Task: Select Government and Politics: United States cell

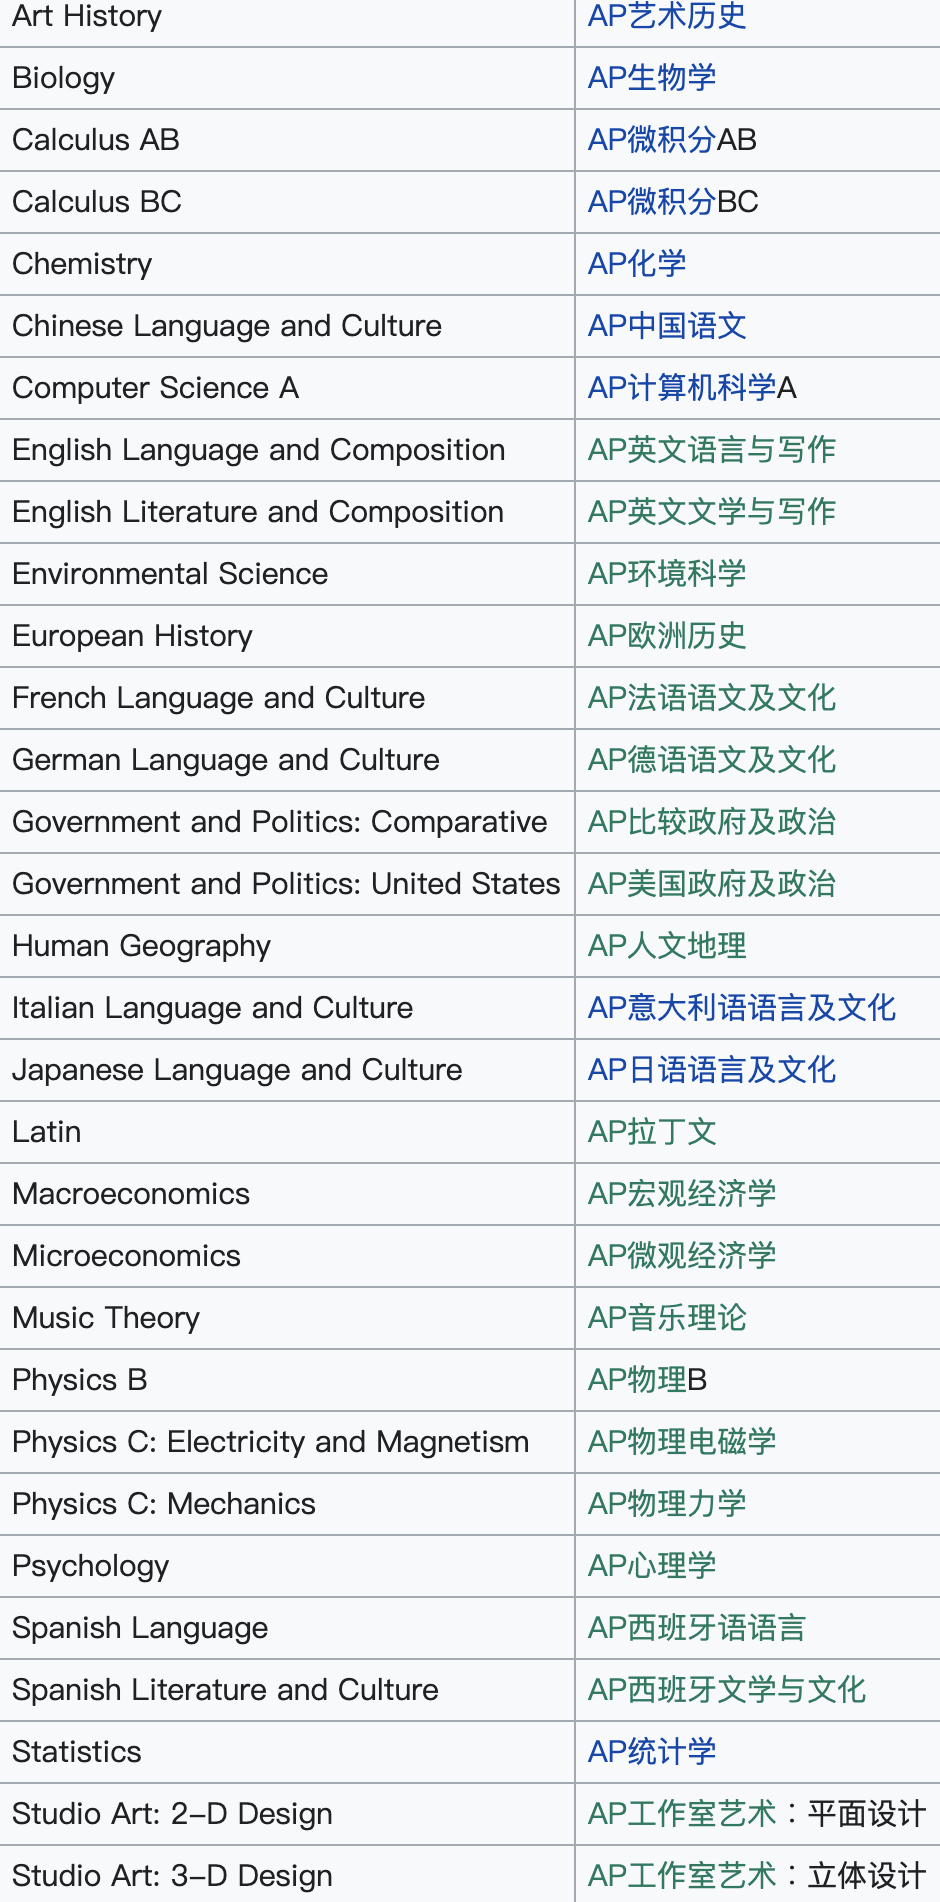Action: coord(287,884)
